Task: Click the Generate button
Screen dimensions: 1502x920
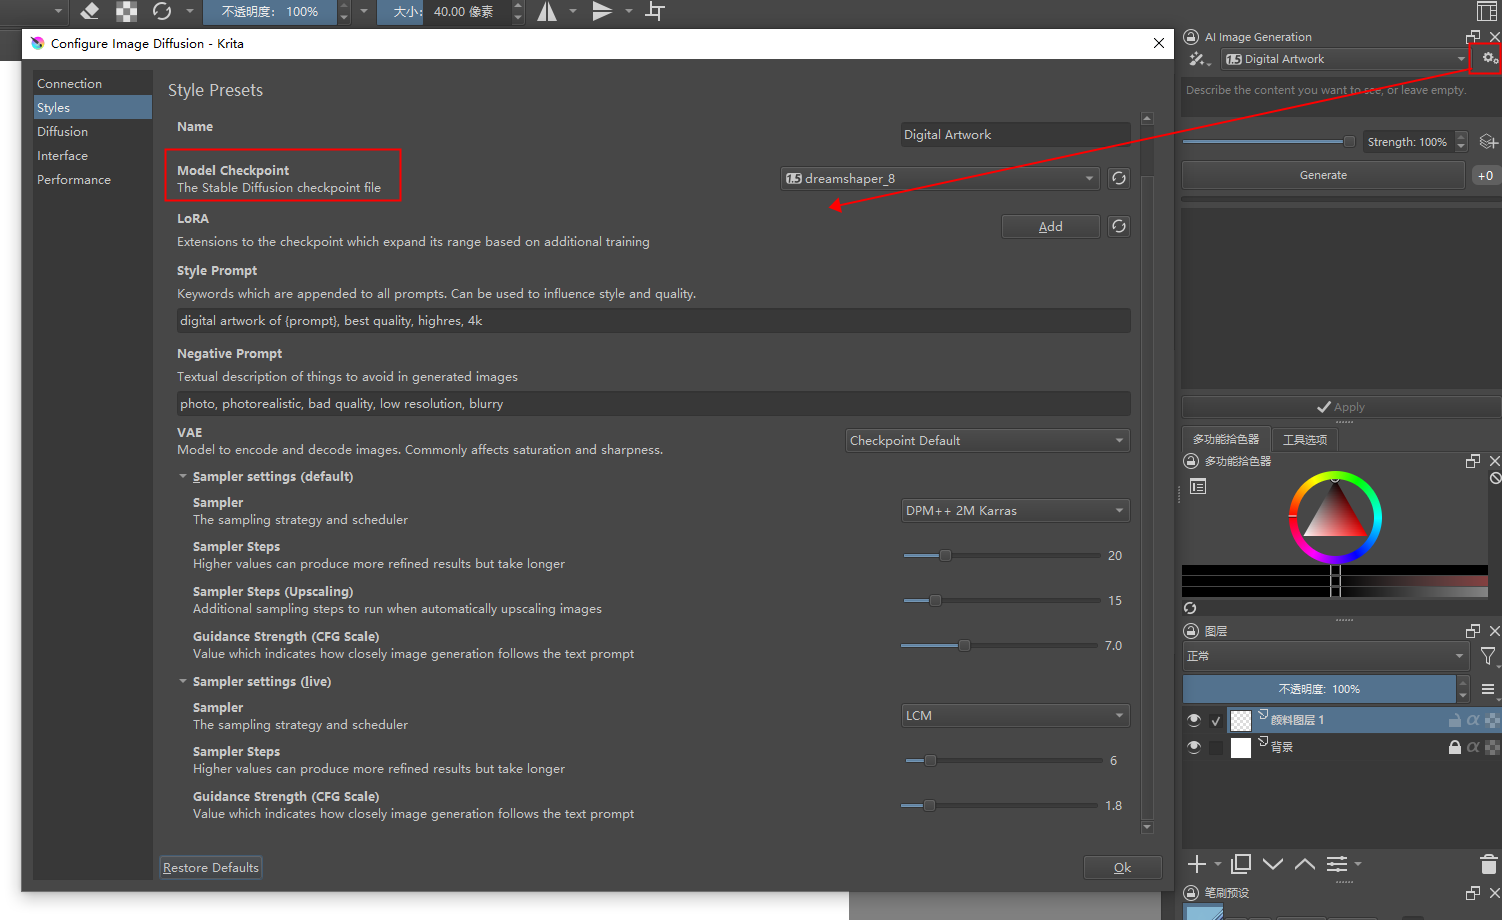Action: [1323, 175]
